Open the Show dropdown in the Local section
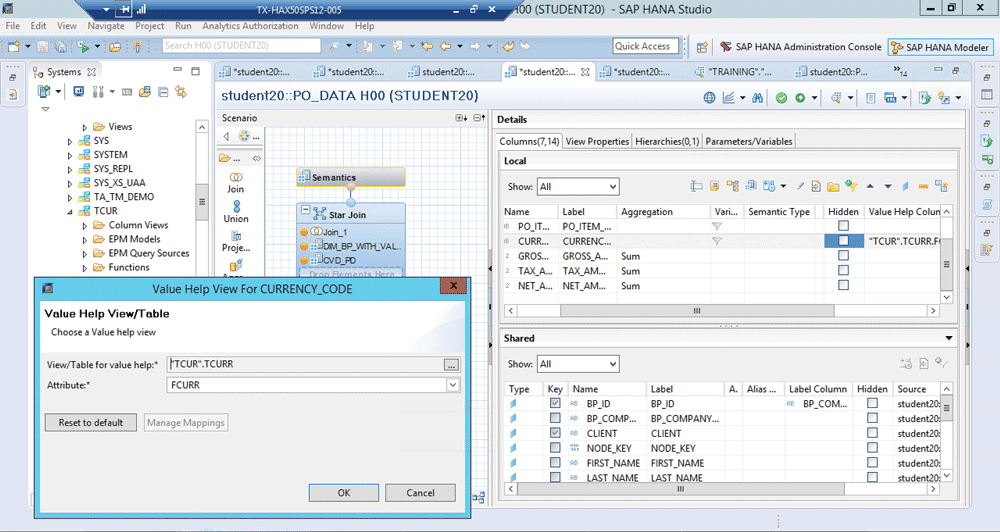Screen dimensions: 1000x532 pos(578,187)
